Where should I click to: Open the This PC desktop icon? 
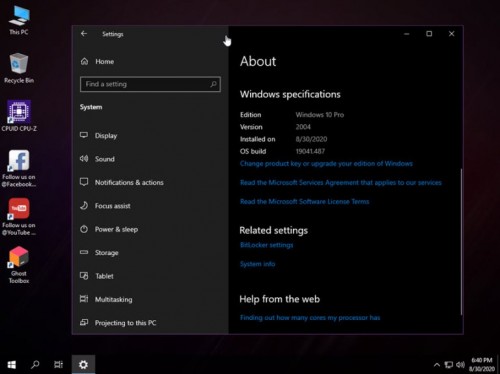[19, 20]
